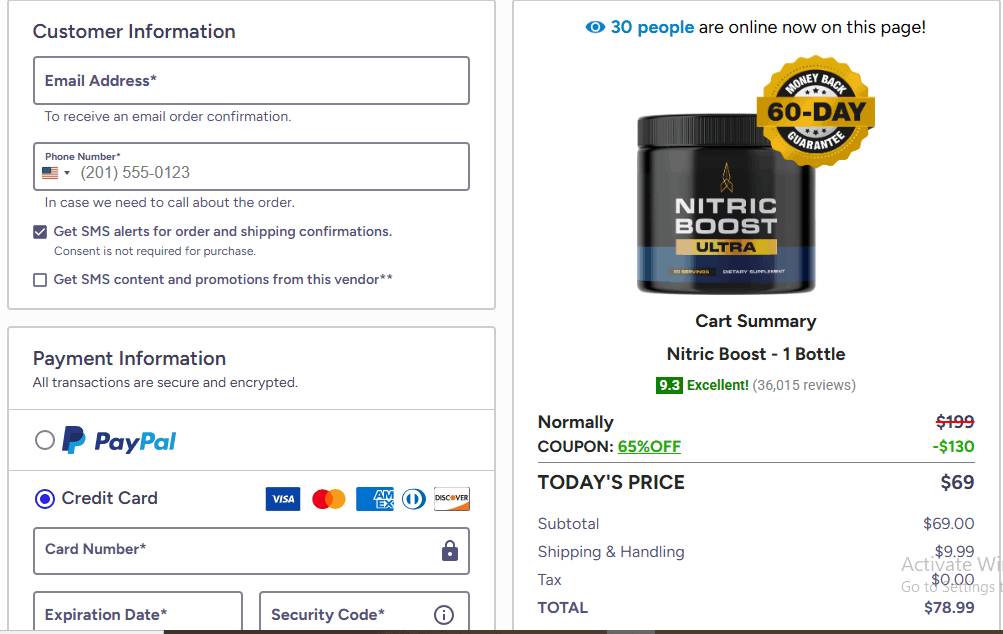Click the eye icon next to 30 people
Screen dimensions: 1003x634
click(x=596, y=27)
